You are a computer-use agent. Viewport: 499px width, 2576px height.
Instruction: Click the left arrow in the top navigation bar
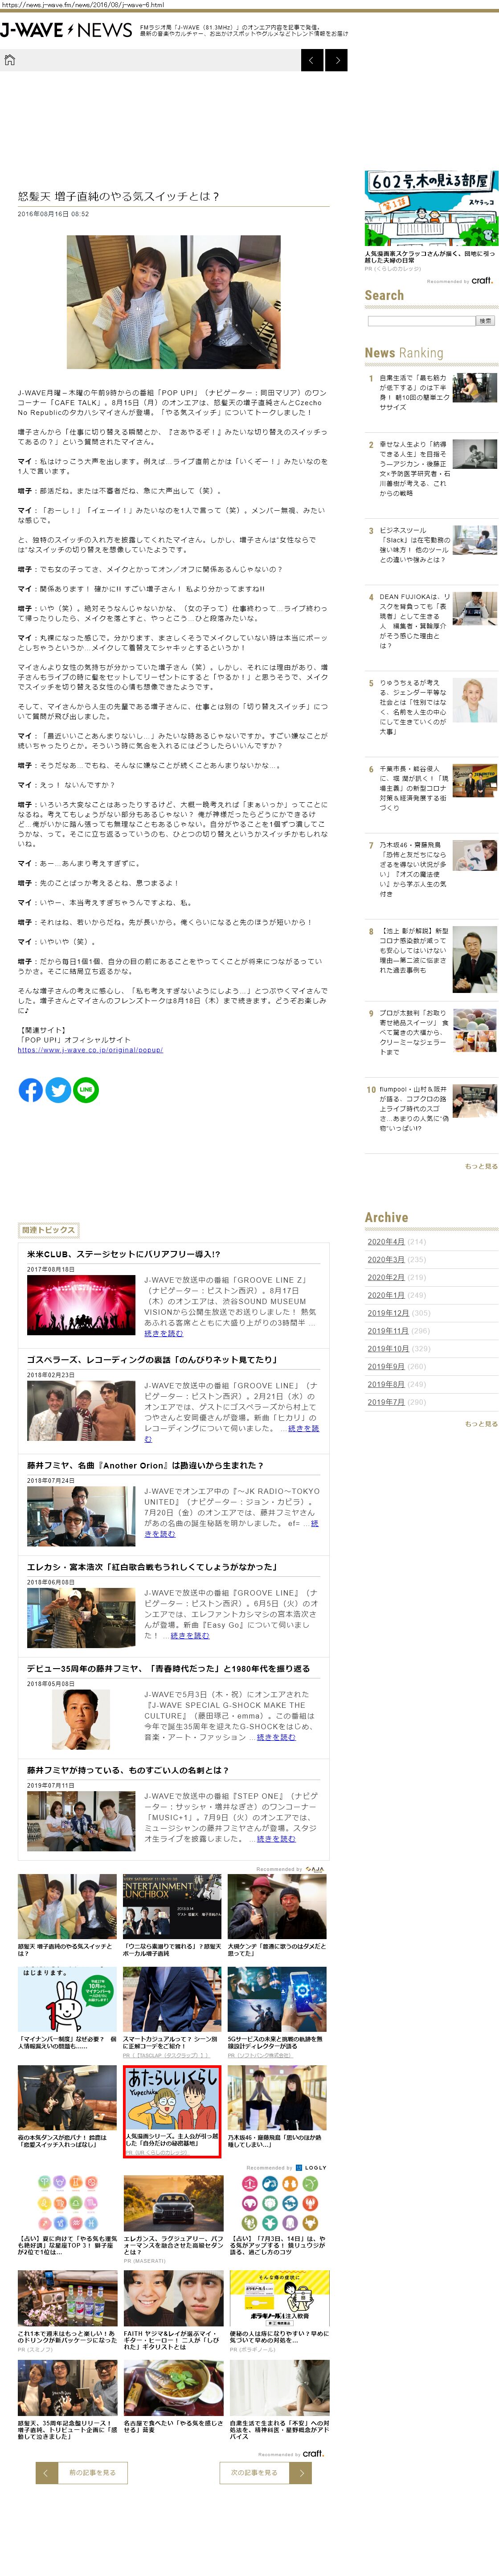(312, 60)
